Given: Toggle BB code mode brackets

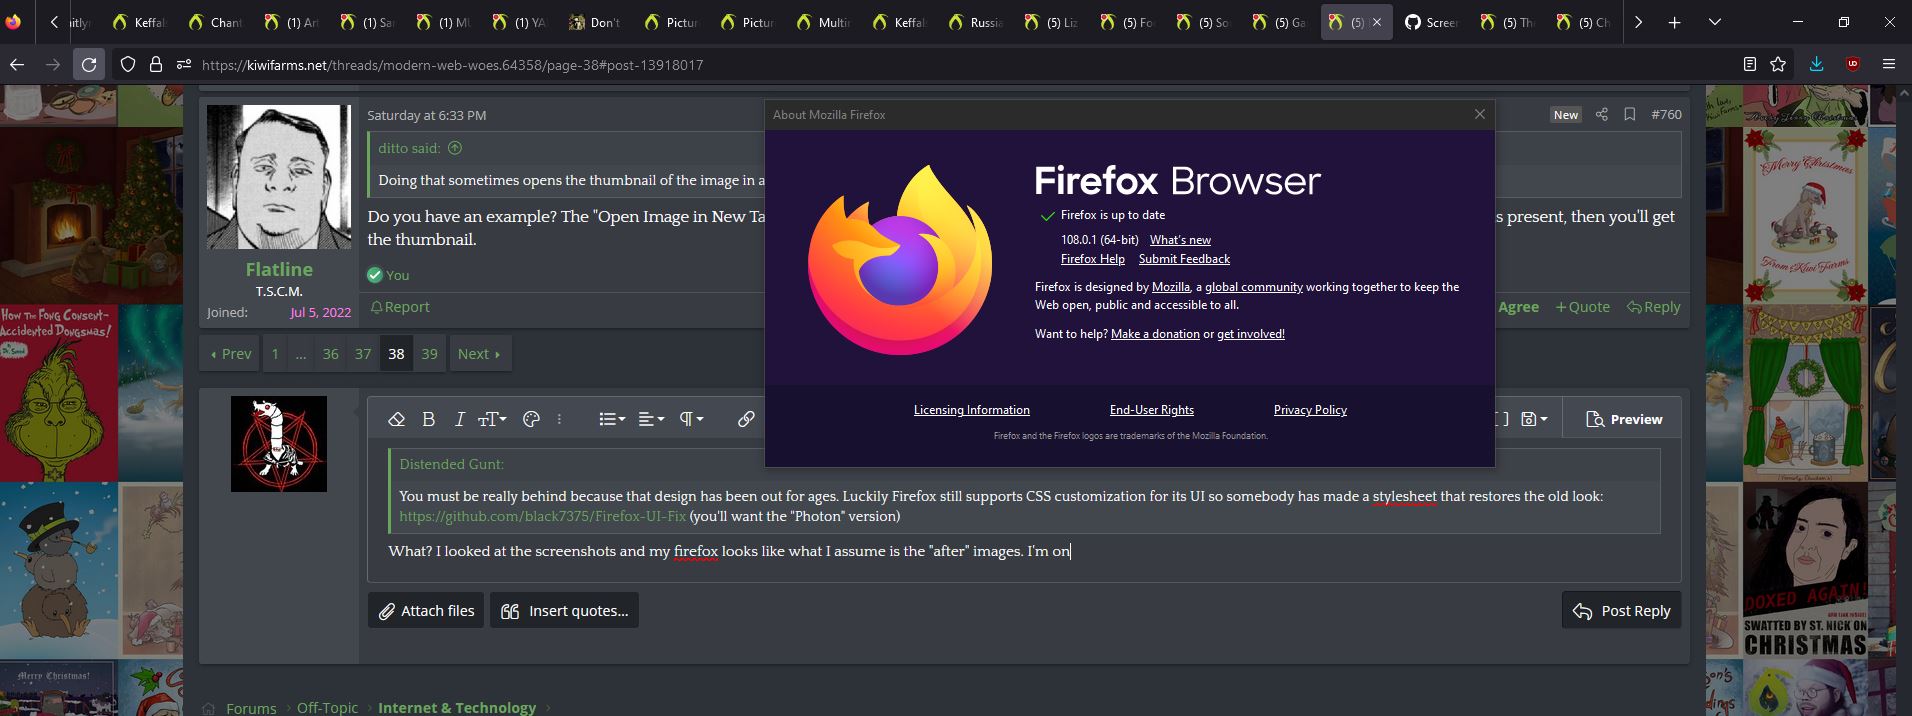Looking at the screenshot, I should [x=1500, y=419].
